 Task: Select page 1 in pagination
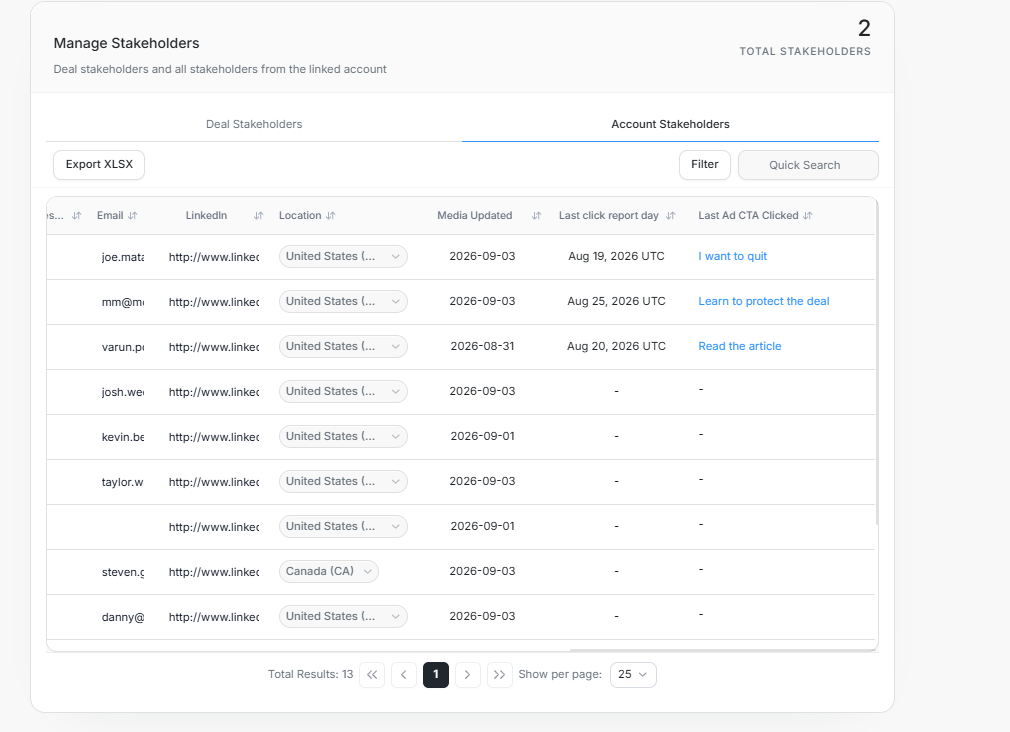pos(436,675)
